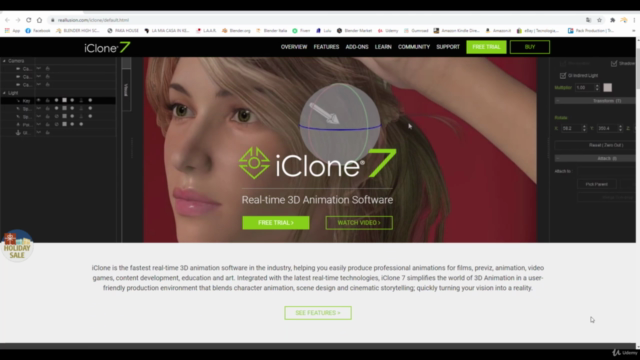Select the Key light row in the scene list
Viewport: 640px width, 360px height.
(x=58, y=100)
